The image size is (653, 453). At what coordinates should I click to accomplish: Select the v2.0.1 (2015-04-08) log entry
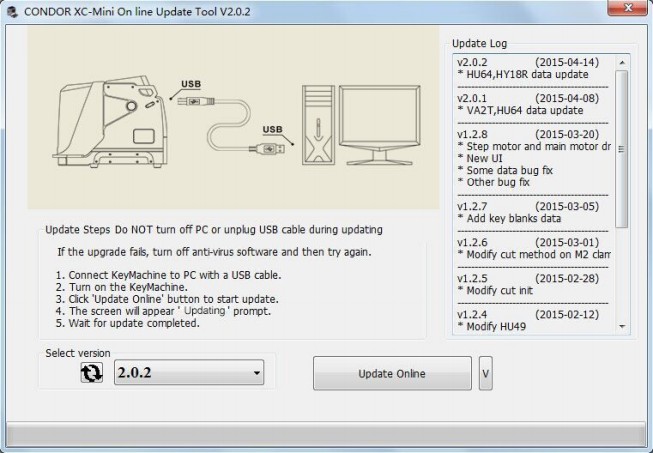(x=528, y=99)
